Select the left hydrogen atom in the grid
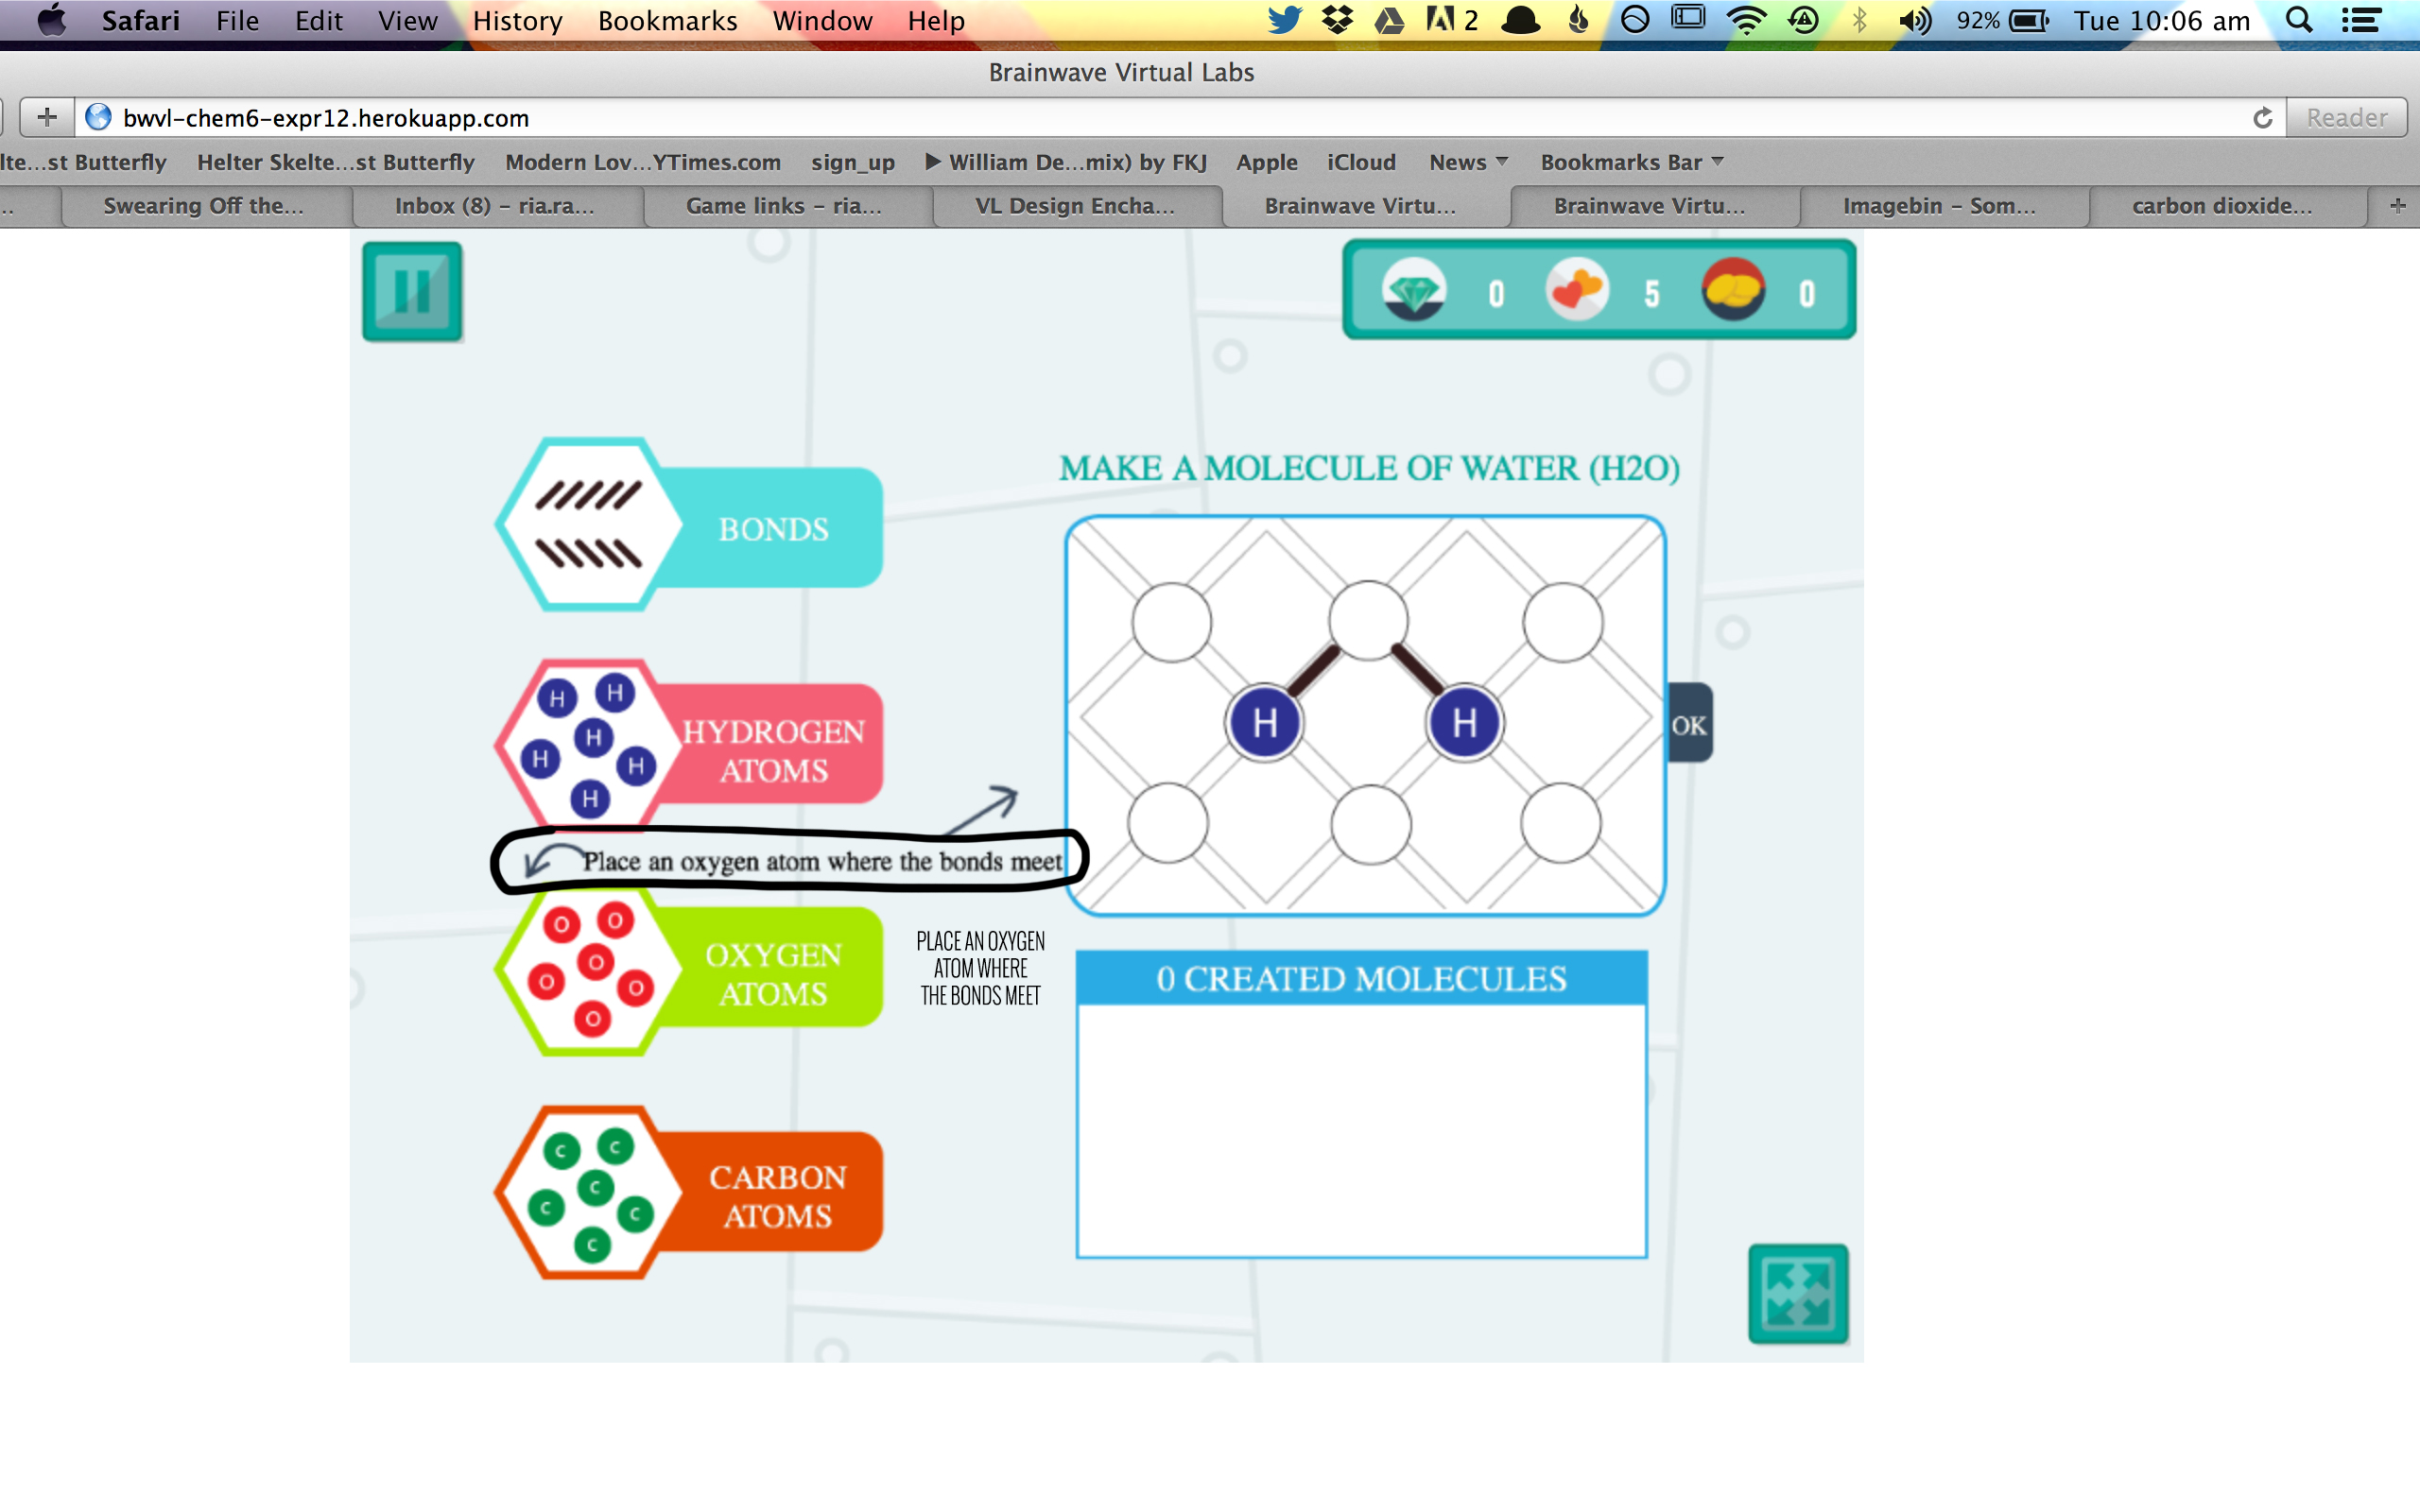2420x1512 pixels. pyautogui.click(x=1265, y=722)
